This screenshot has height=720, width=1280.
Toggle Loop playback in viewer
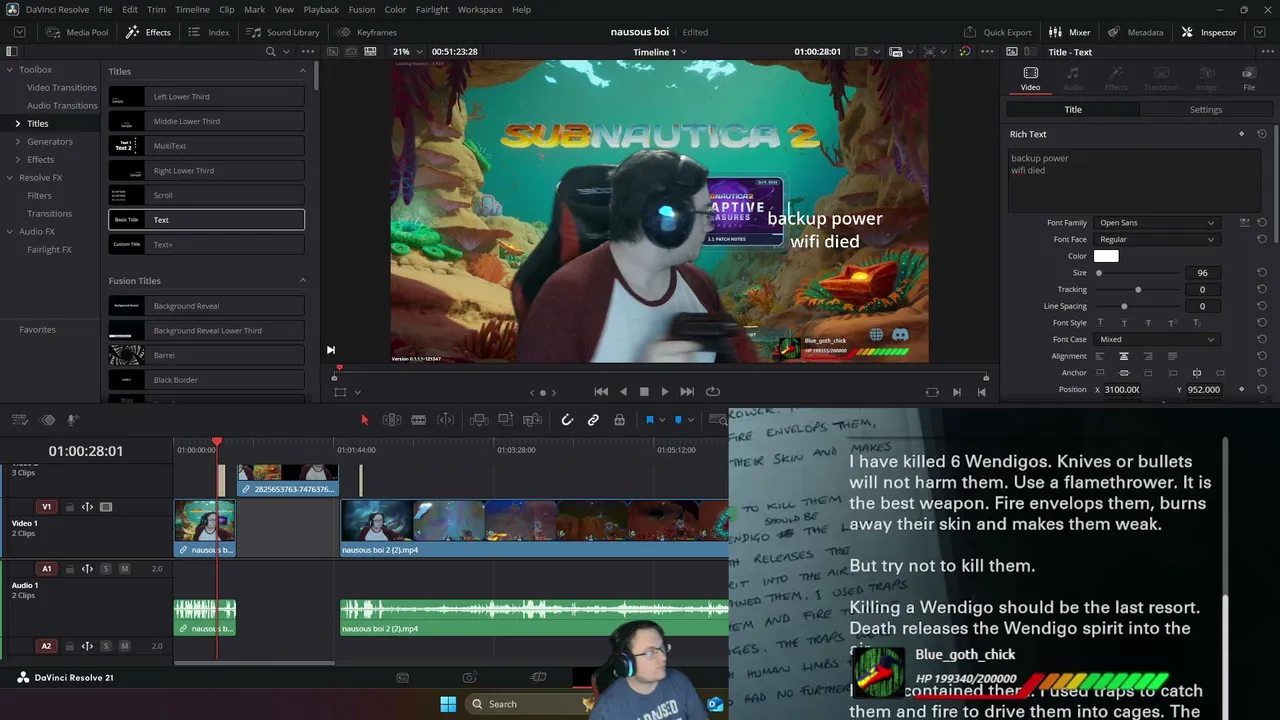713,392
